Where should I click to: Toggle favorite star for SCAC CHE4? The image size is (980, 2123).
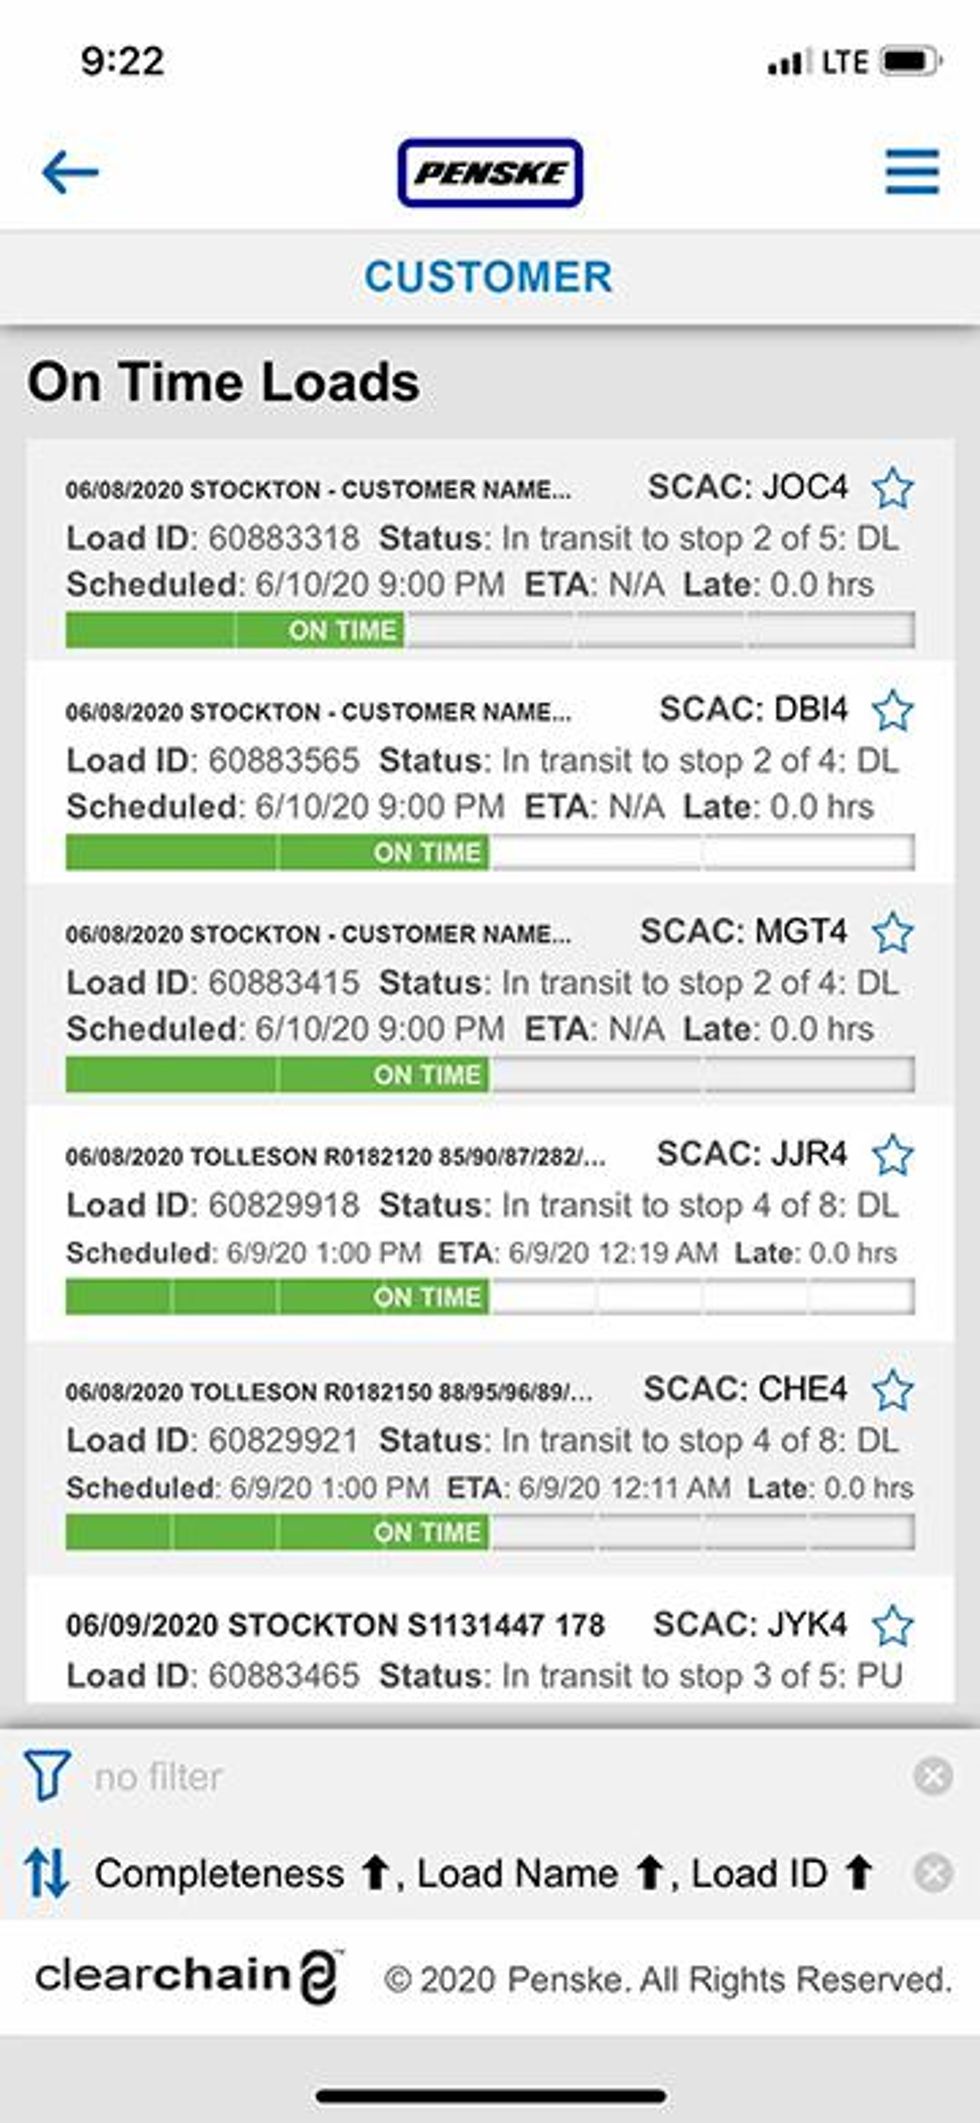(x=892, y=1390)
